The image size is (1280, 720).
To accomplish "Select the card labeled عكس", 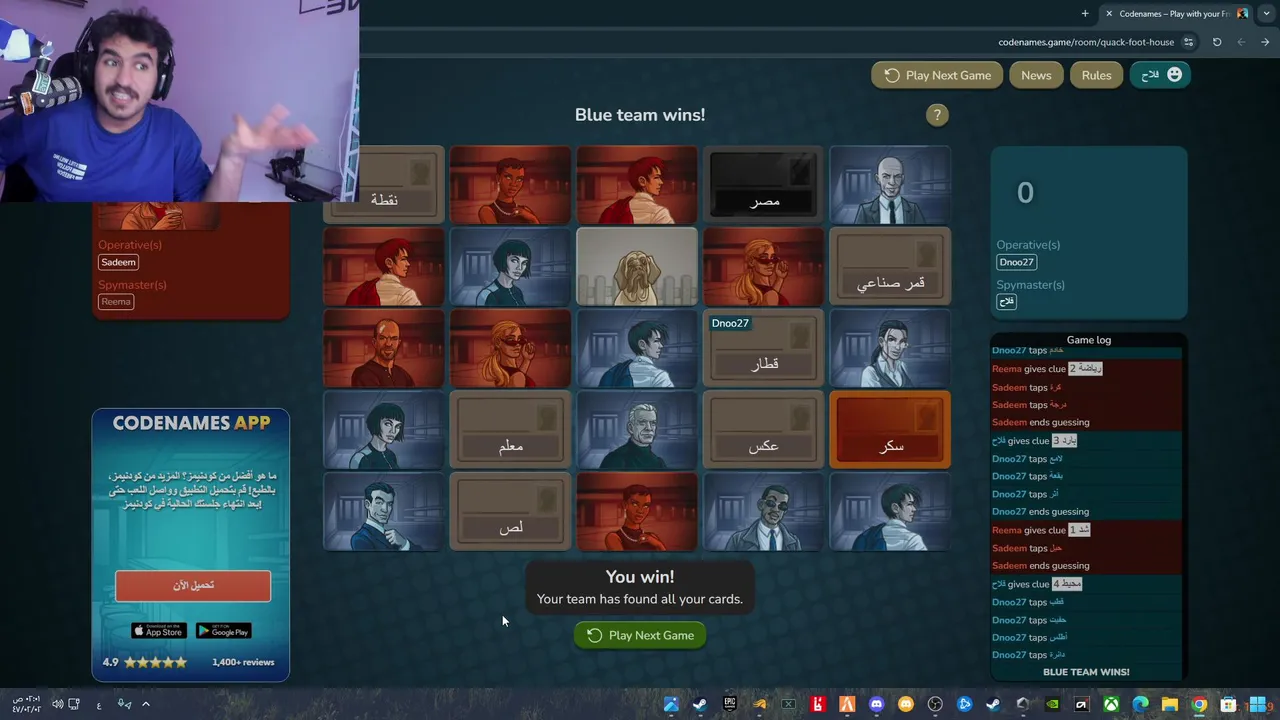I will 763,430.
